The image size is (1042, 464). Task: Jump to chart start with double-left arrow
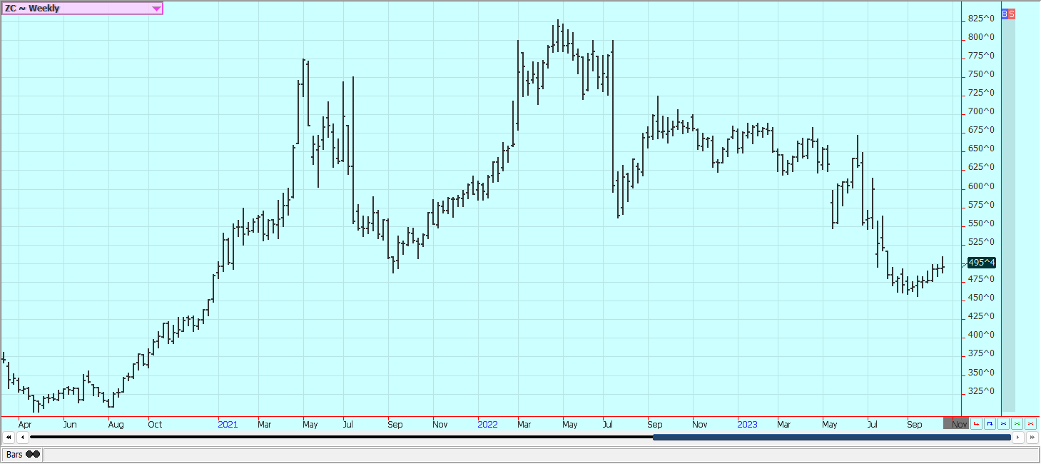pyautogui.click(x=9, y=437)
